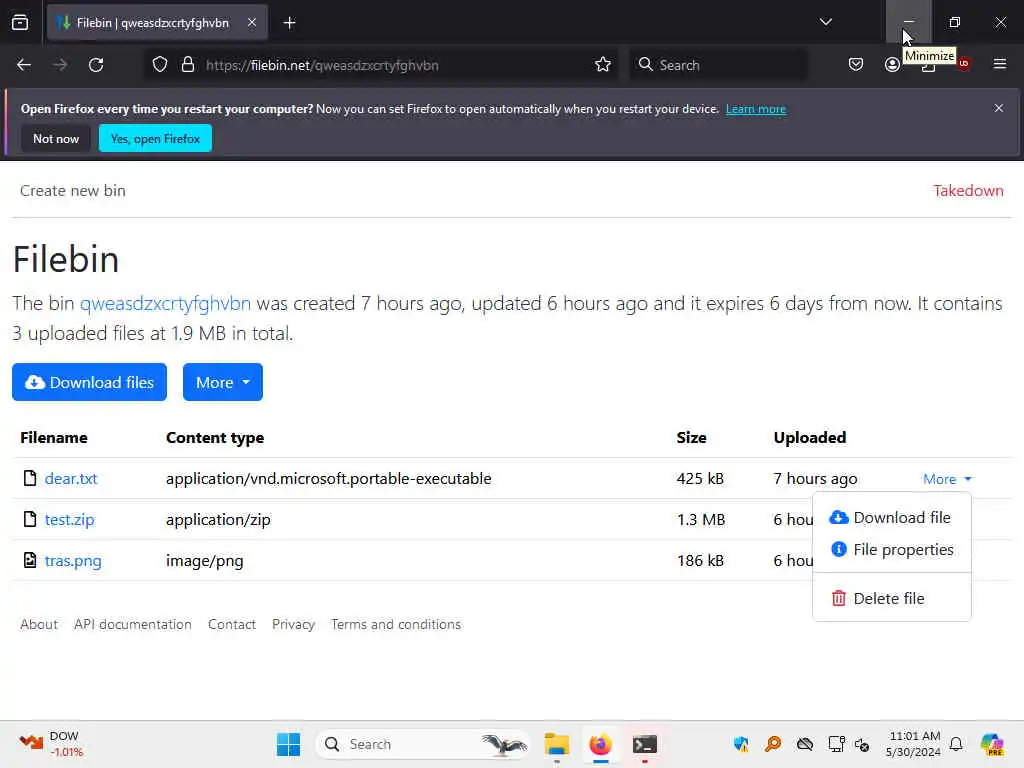Click the padlock site info icon
Screen dimensions: 1024x768
pyautogui.click(x=188, y=65)
